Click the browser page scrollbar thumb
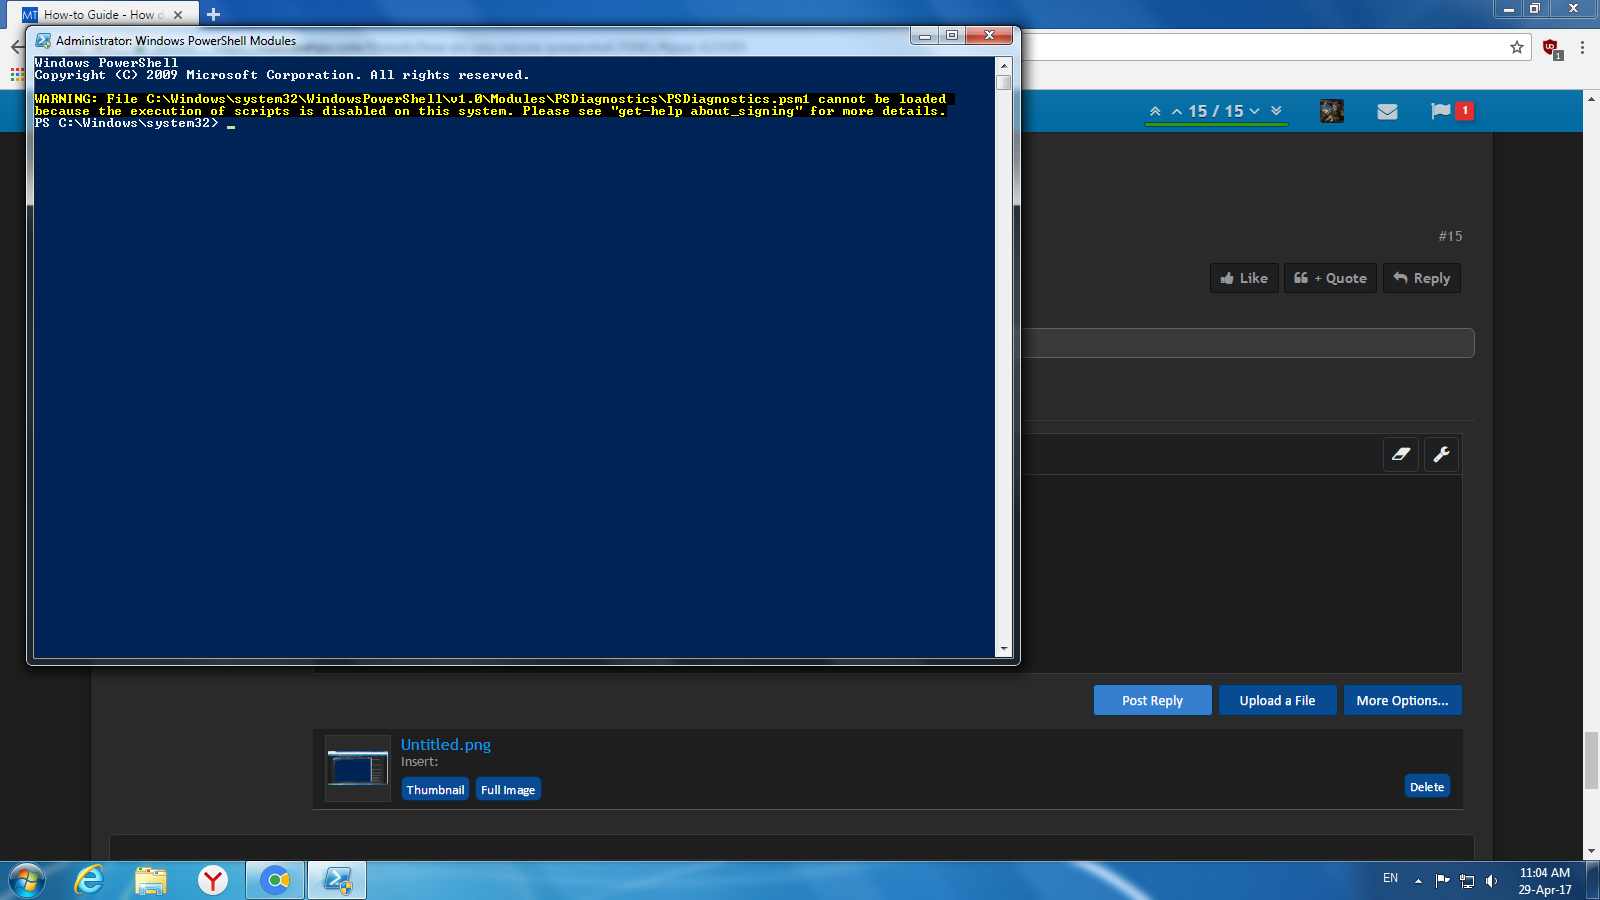Viewport: 1600px width, 900px height. pyautogui.click(x=1591, y=760)
